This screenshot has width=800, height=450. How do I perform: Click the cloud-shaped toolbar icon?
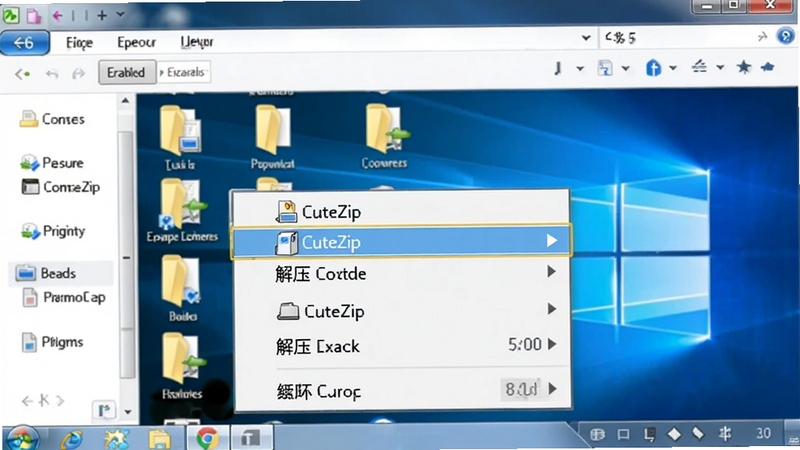(x=767, y=67)
